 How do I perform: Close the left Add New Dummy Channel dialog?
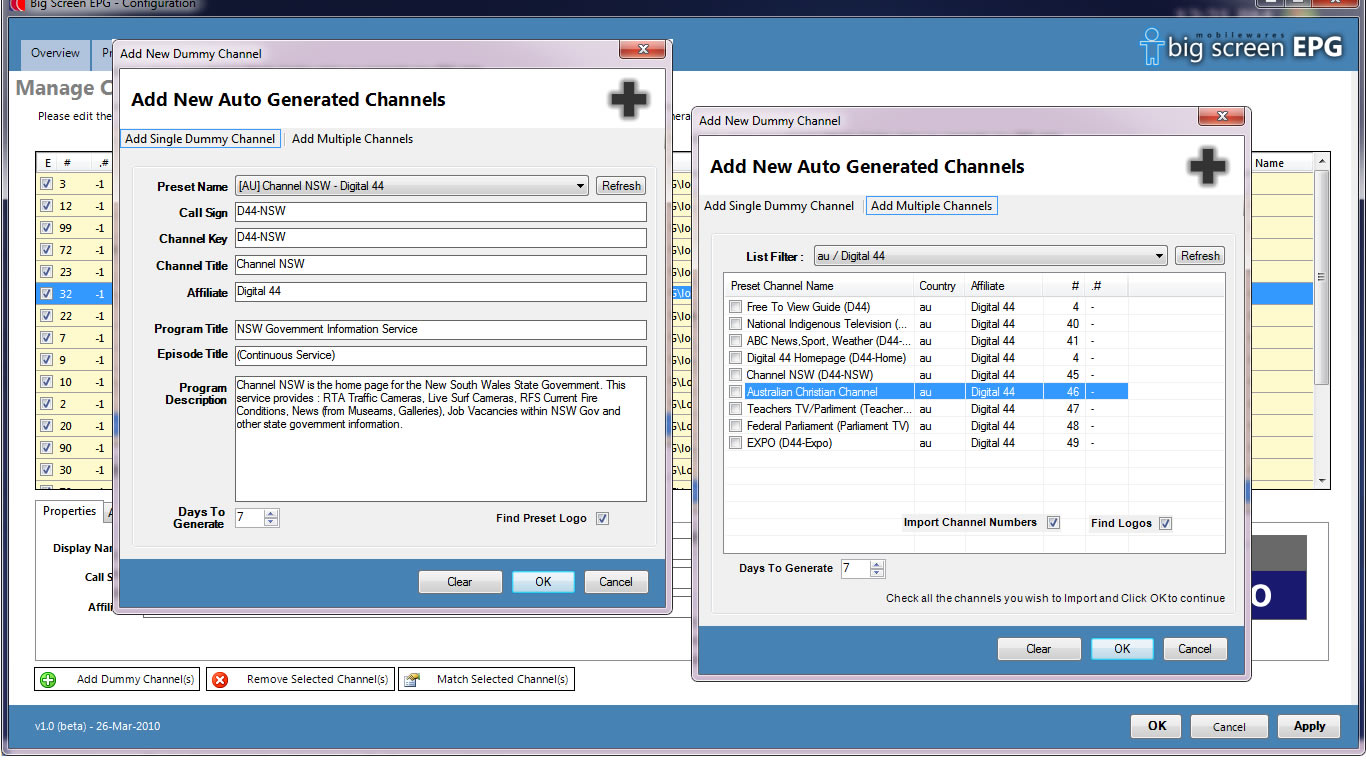pos(642,49)
